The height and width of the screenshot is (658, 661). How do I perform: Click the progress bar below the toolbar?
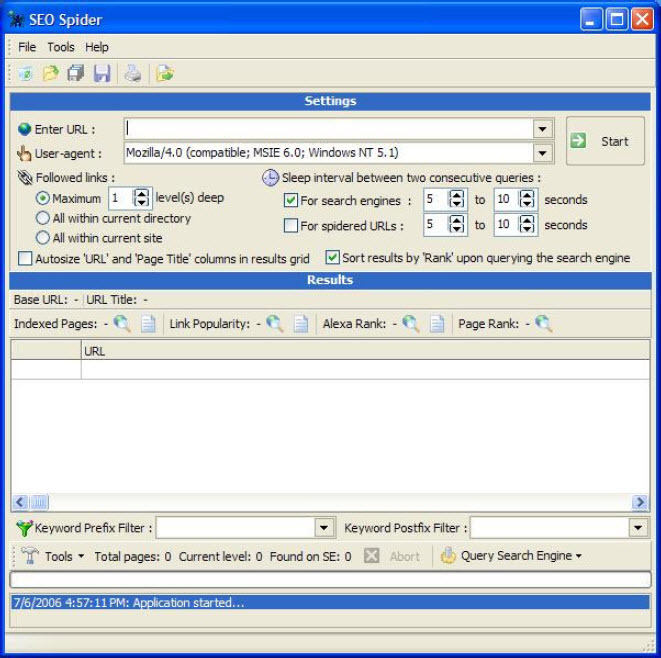[330, 580]
